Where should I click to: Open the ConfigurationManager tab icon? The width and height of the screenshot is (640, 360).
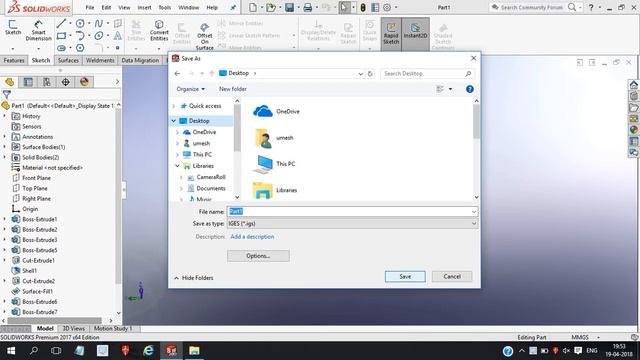click(47, 82)
